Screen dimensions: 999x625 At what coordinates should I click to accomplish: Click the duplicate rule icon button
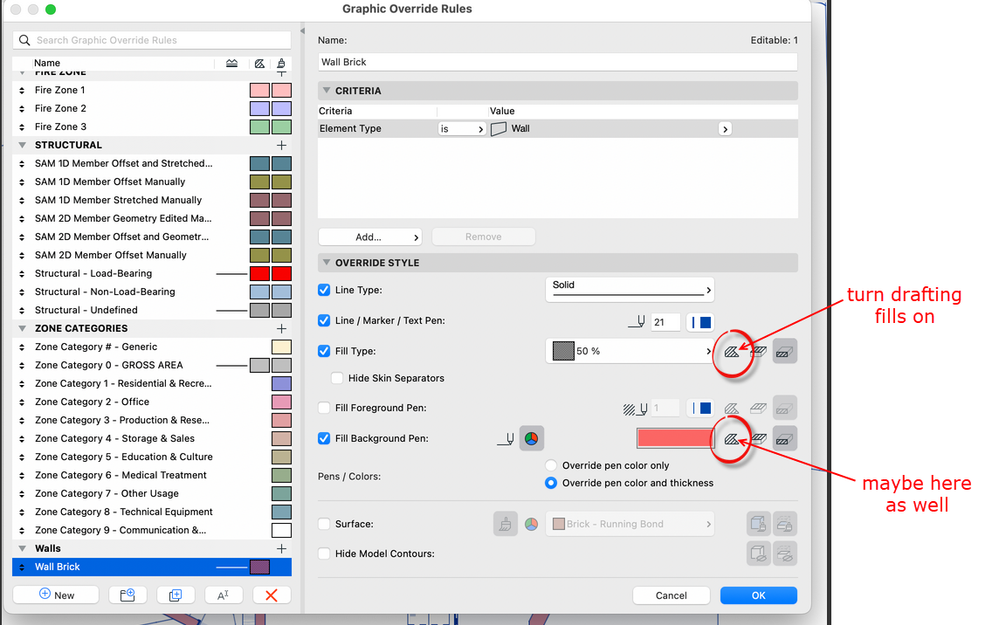pos(175,595)
